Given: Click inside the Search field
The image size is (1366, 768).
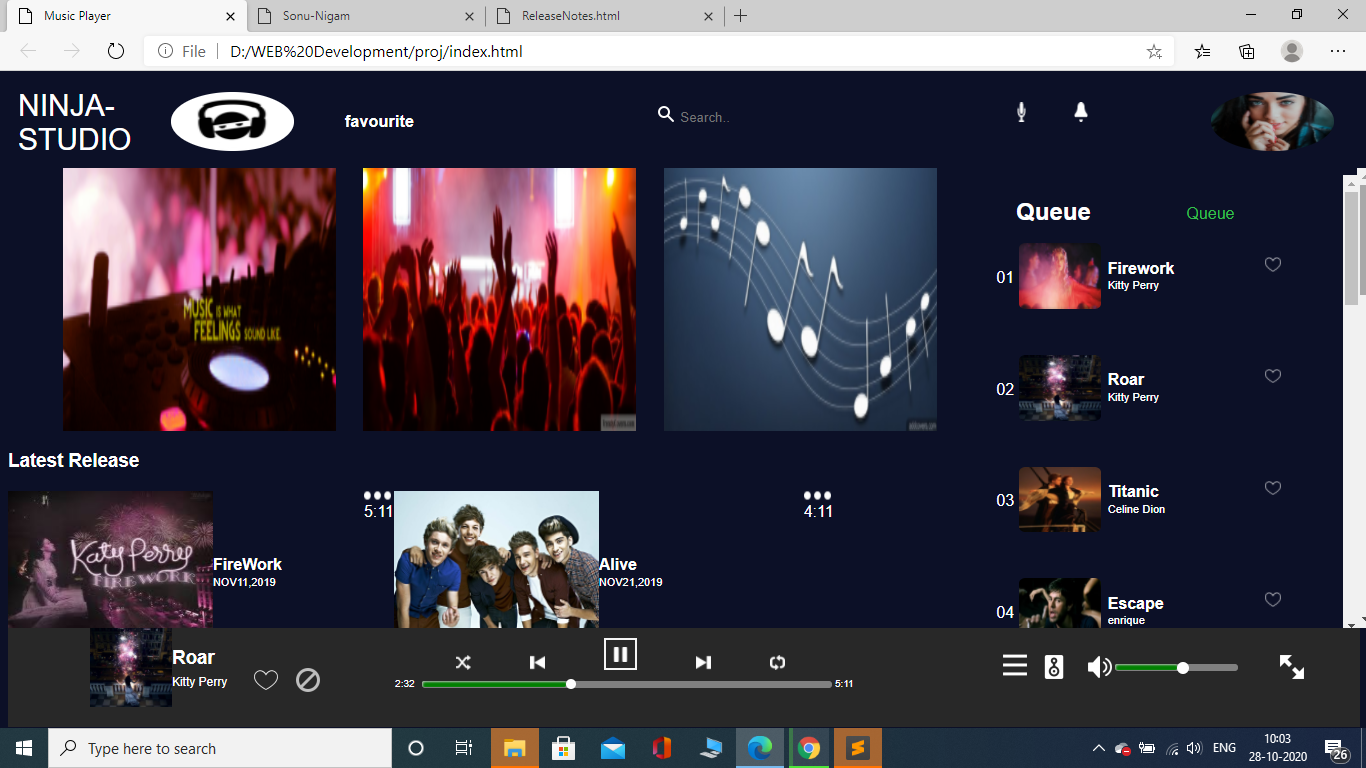Looking at the screenshot, I should click(x=730, y=117).
